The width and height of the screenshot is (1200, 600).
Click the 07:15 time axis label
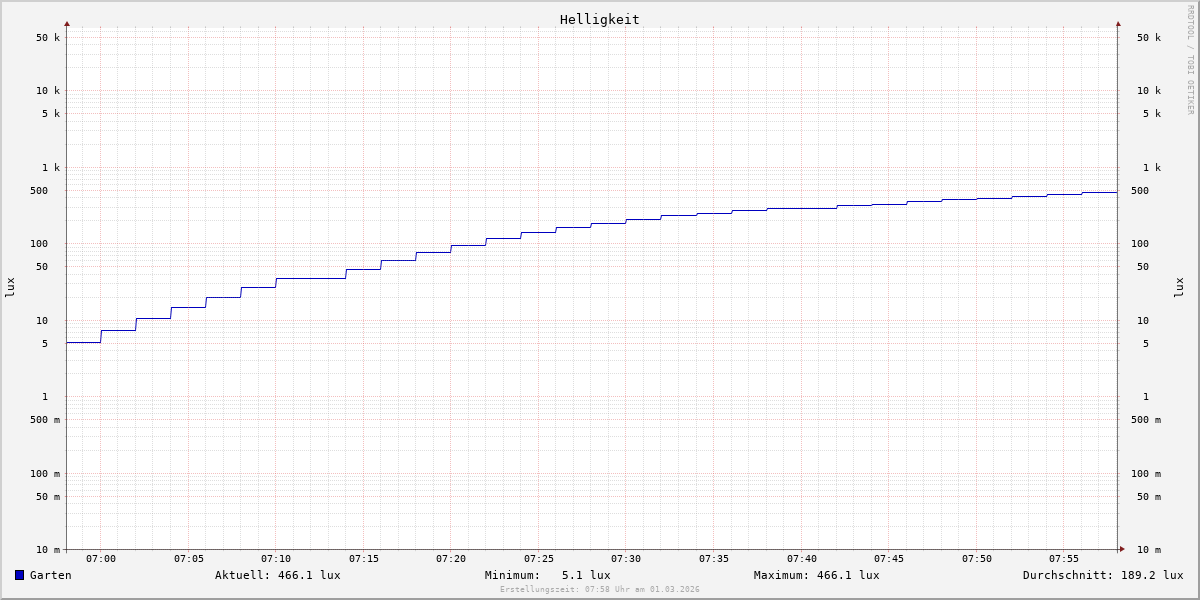[x=364, y=559]
